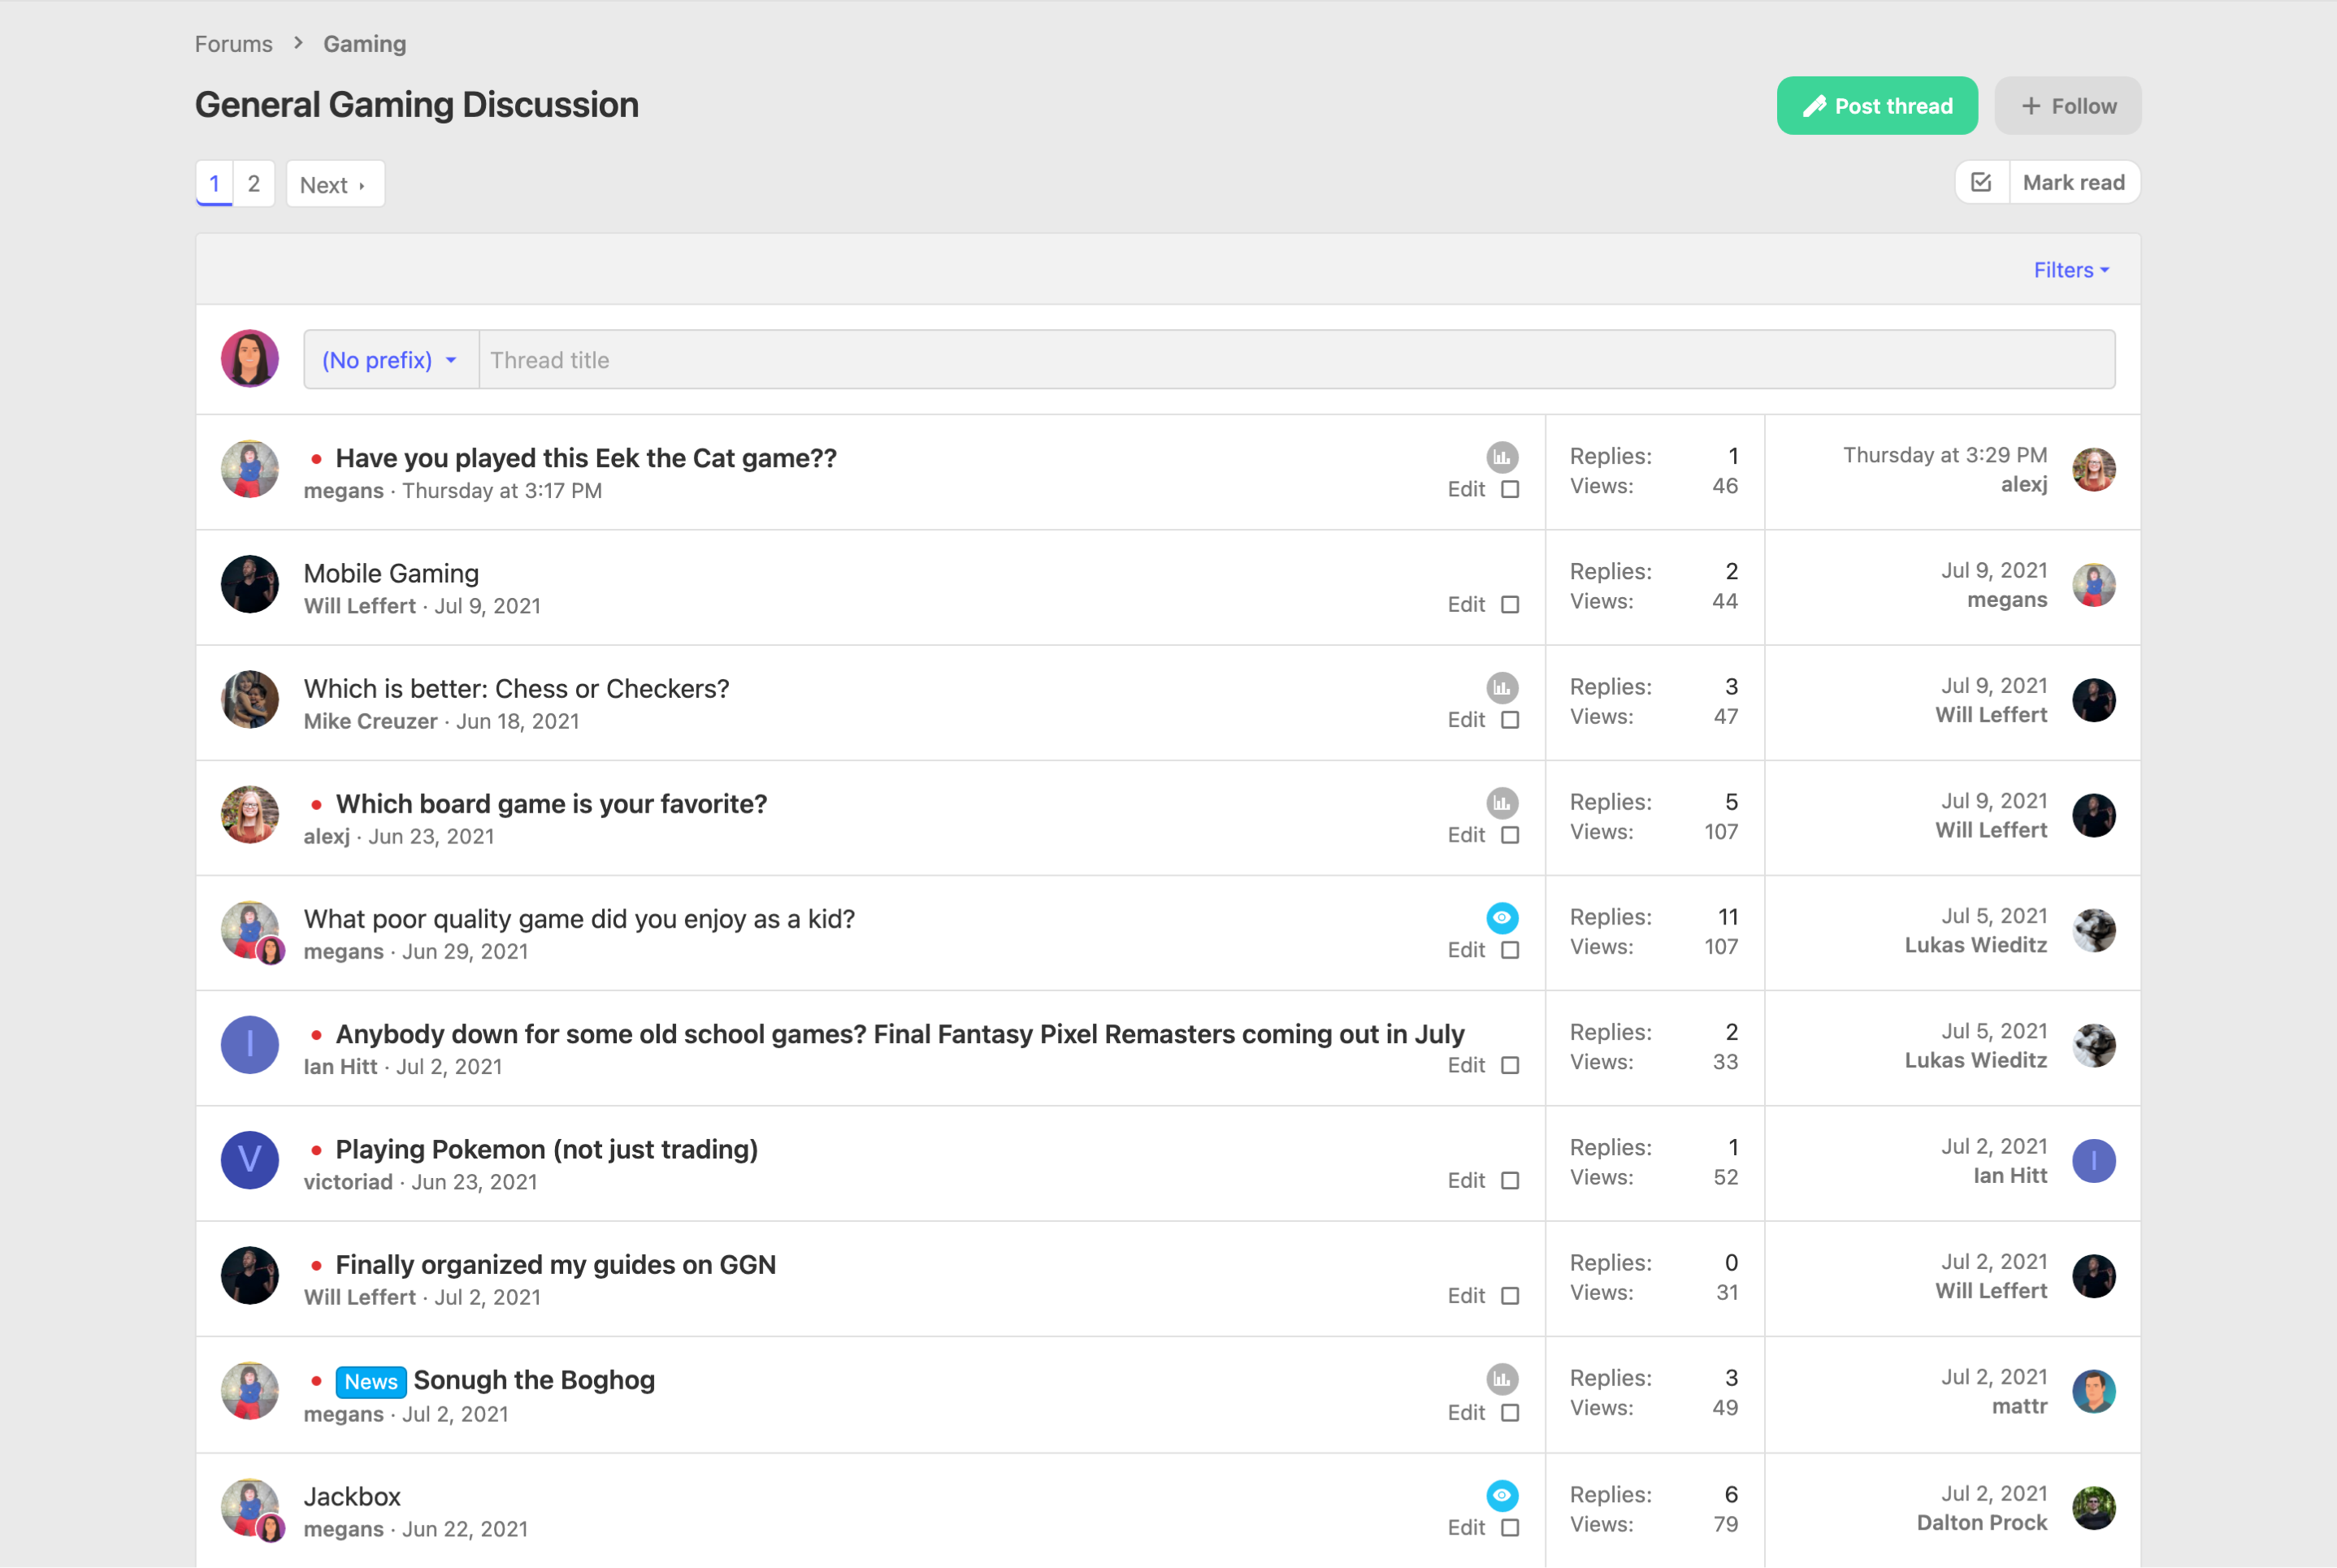
Task: Go to Next page of threads
Action: tap(334, 185)
